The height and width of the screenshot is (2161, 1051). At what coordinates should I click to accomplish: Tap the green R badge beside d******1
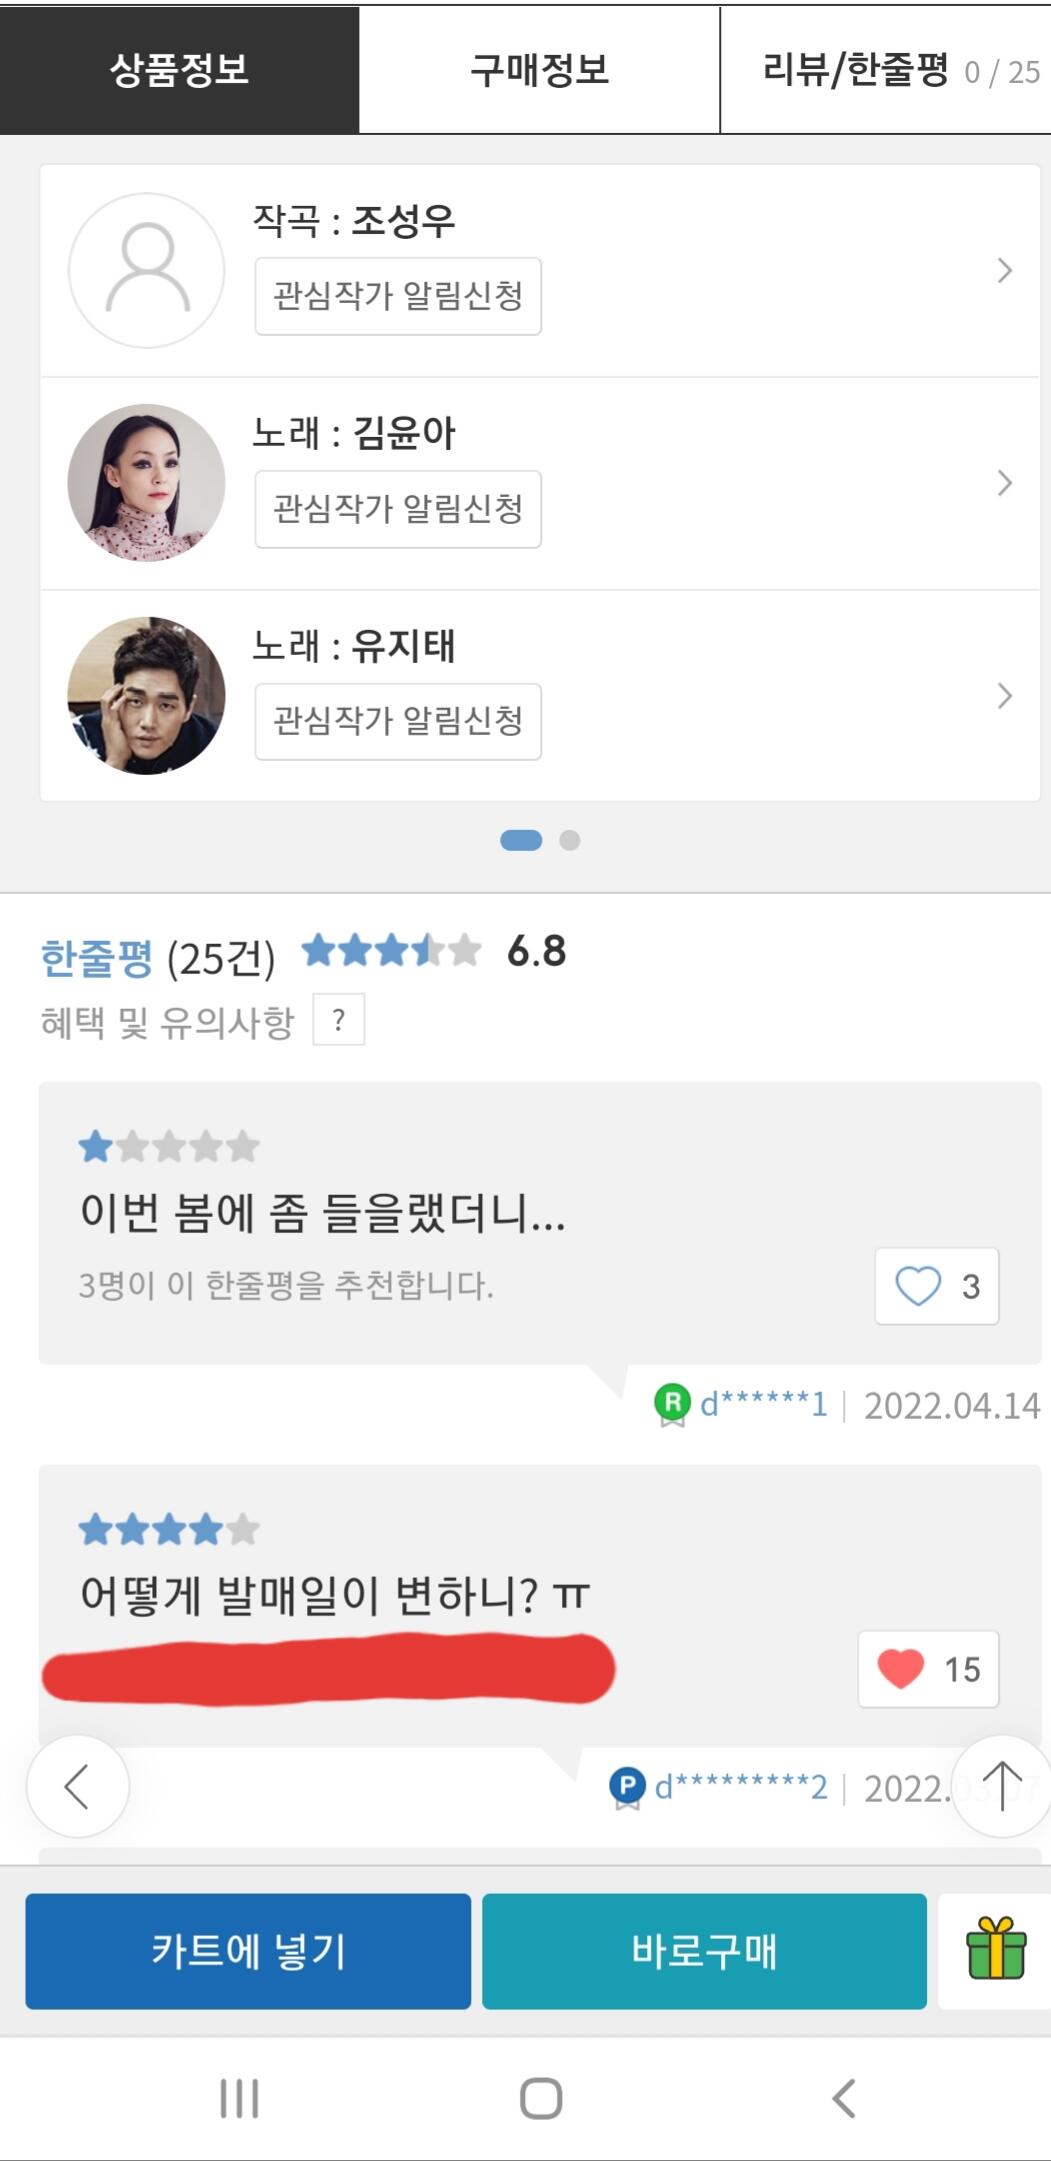(673, 1404)
